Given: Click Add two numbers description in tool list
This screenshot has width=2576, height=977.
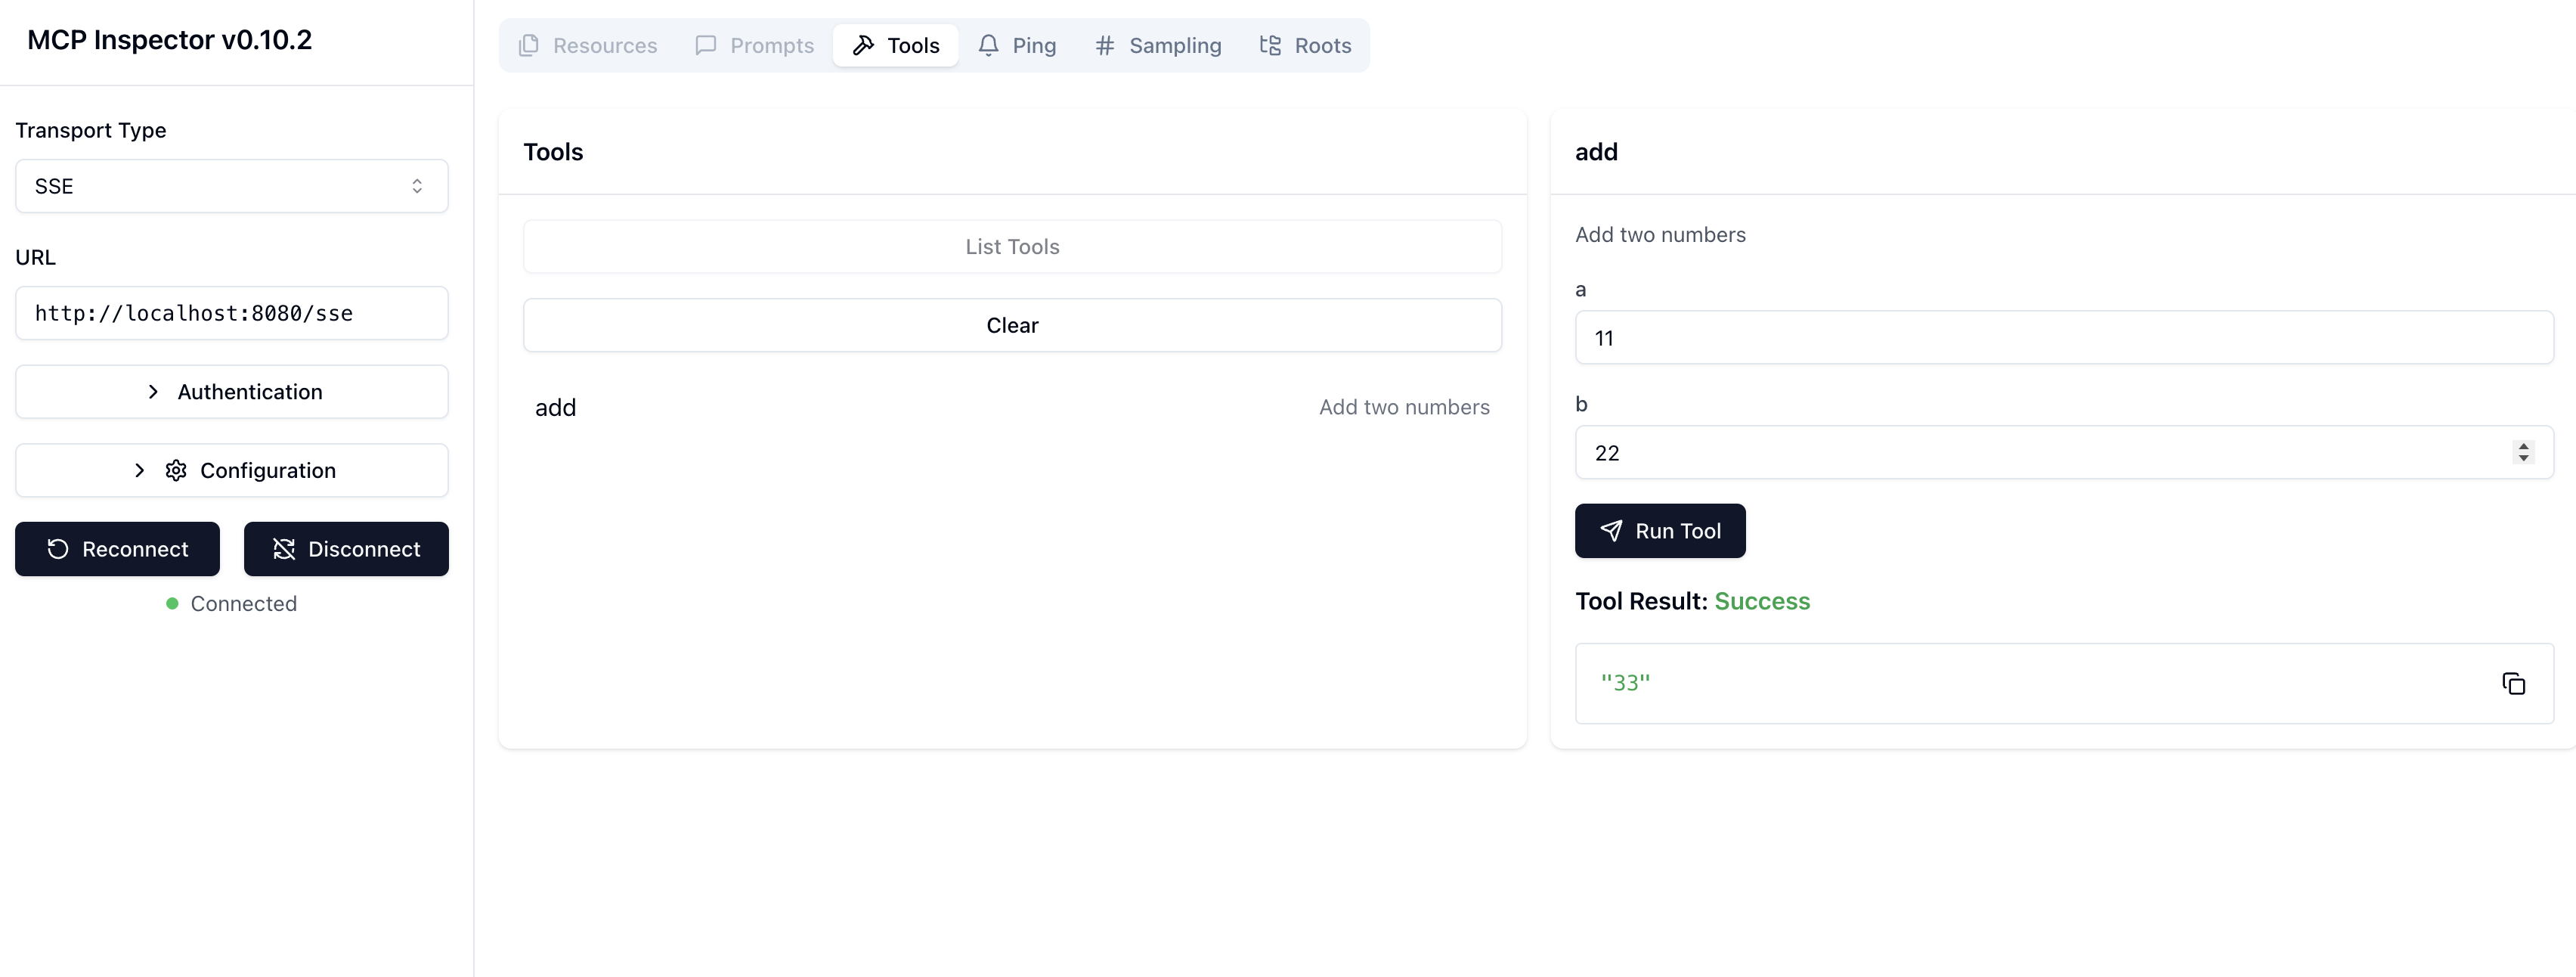Looking at the screenshot, I should point(1404,407).
